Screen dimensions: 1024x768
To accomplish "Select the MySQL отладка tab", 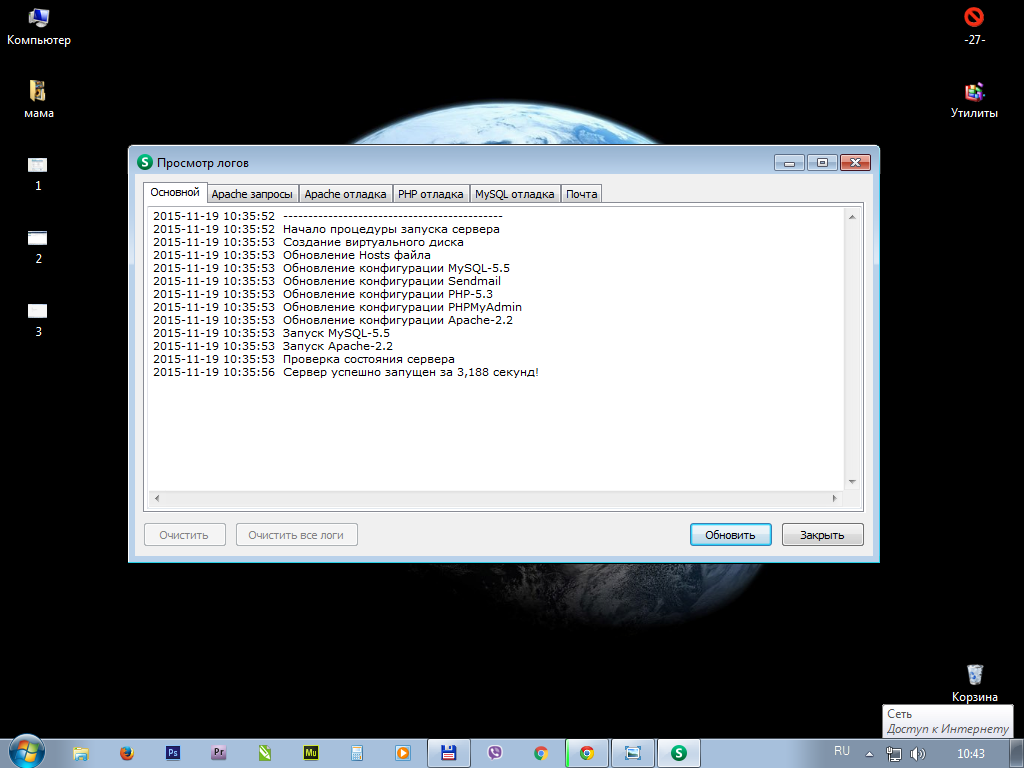I will point(514,194).
